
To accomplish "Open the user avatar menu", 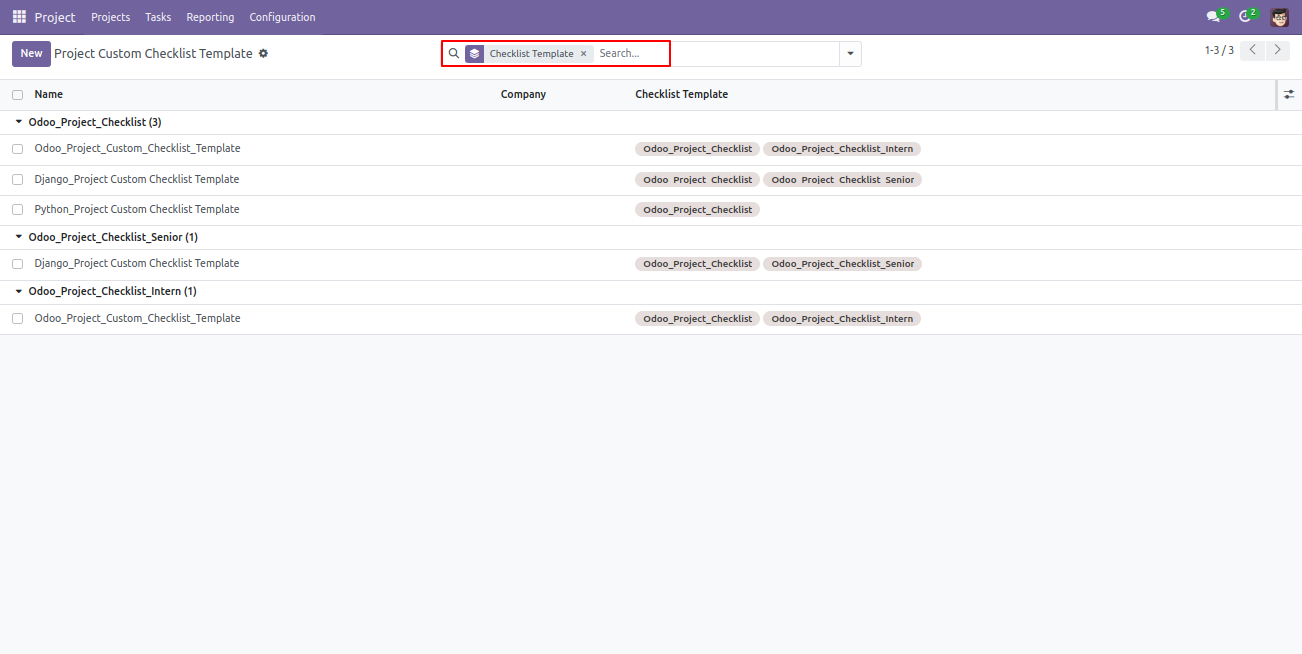I will click(x=1280, y=17).
